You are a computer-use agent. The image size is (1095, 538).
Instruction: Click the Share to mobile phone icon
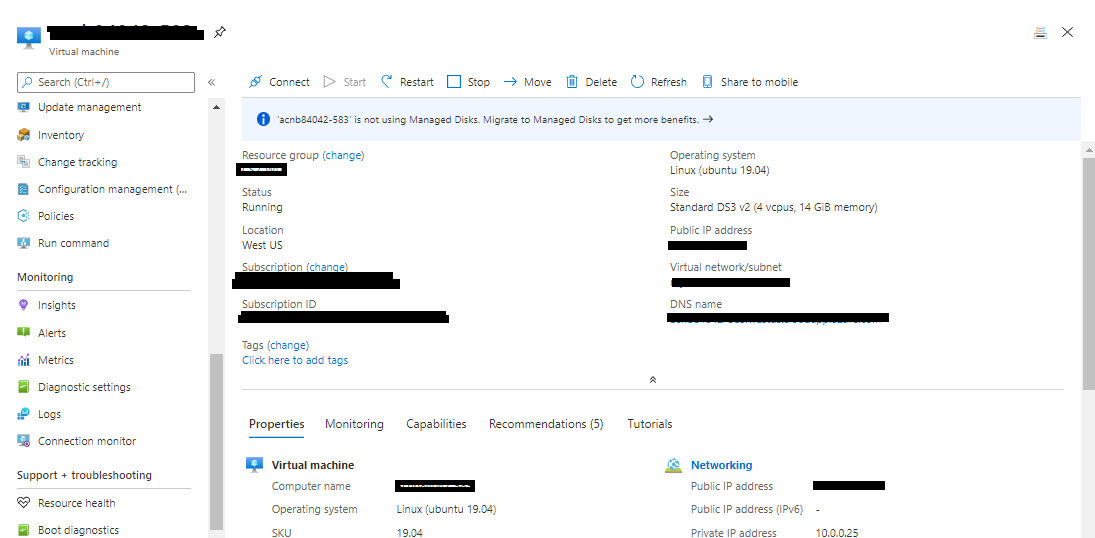(x=707, y=82)
